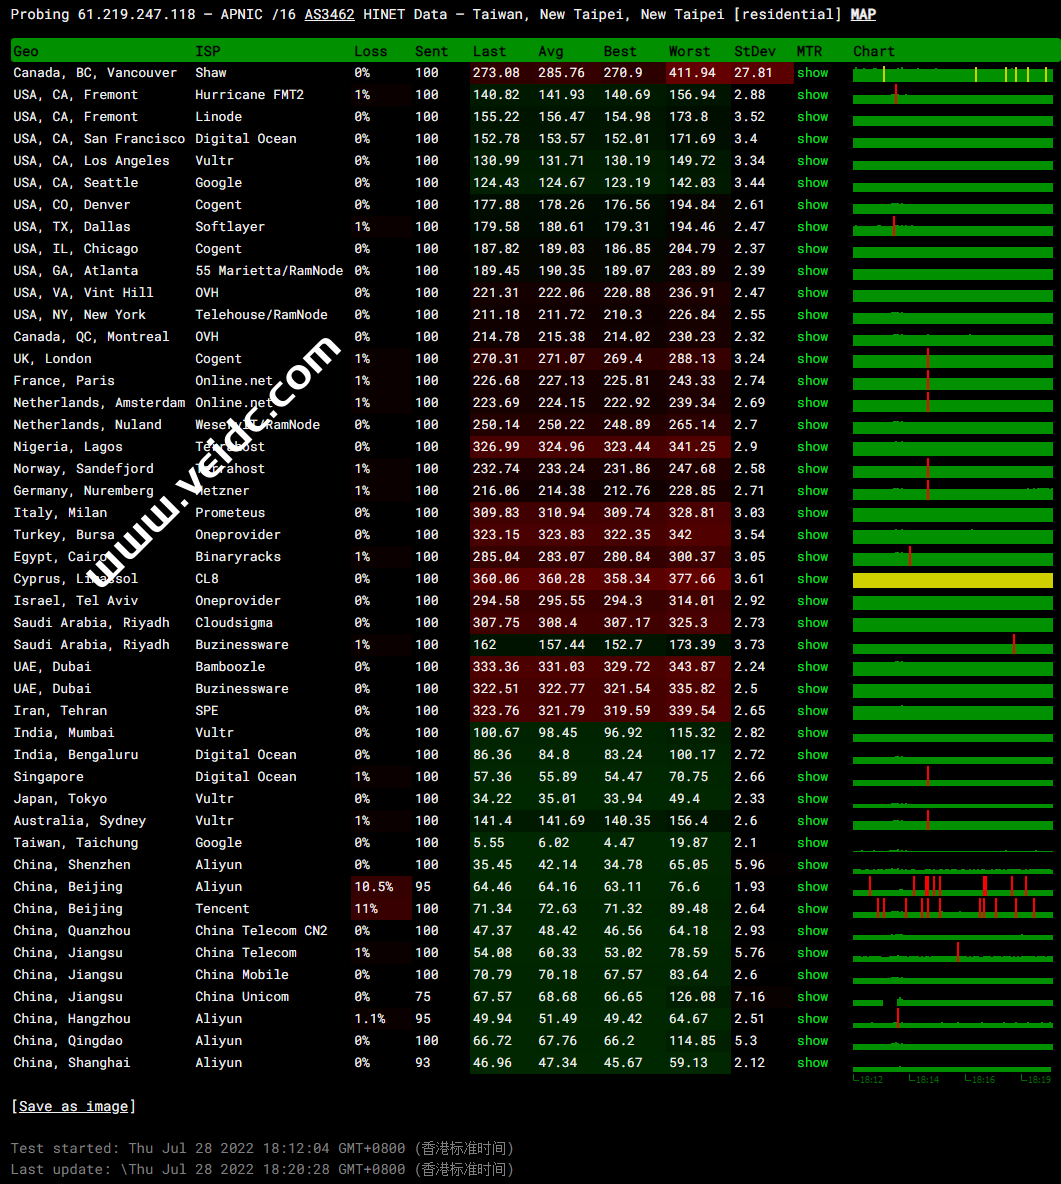The height and width of the screenshot is (1184, 1061).
Task: Show MTR for Cyprus Limassol CL8
Action: click(813, 578)
